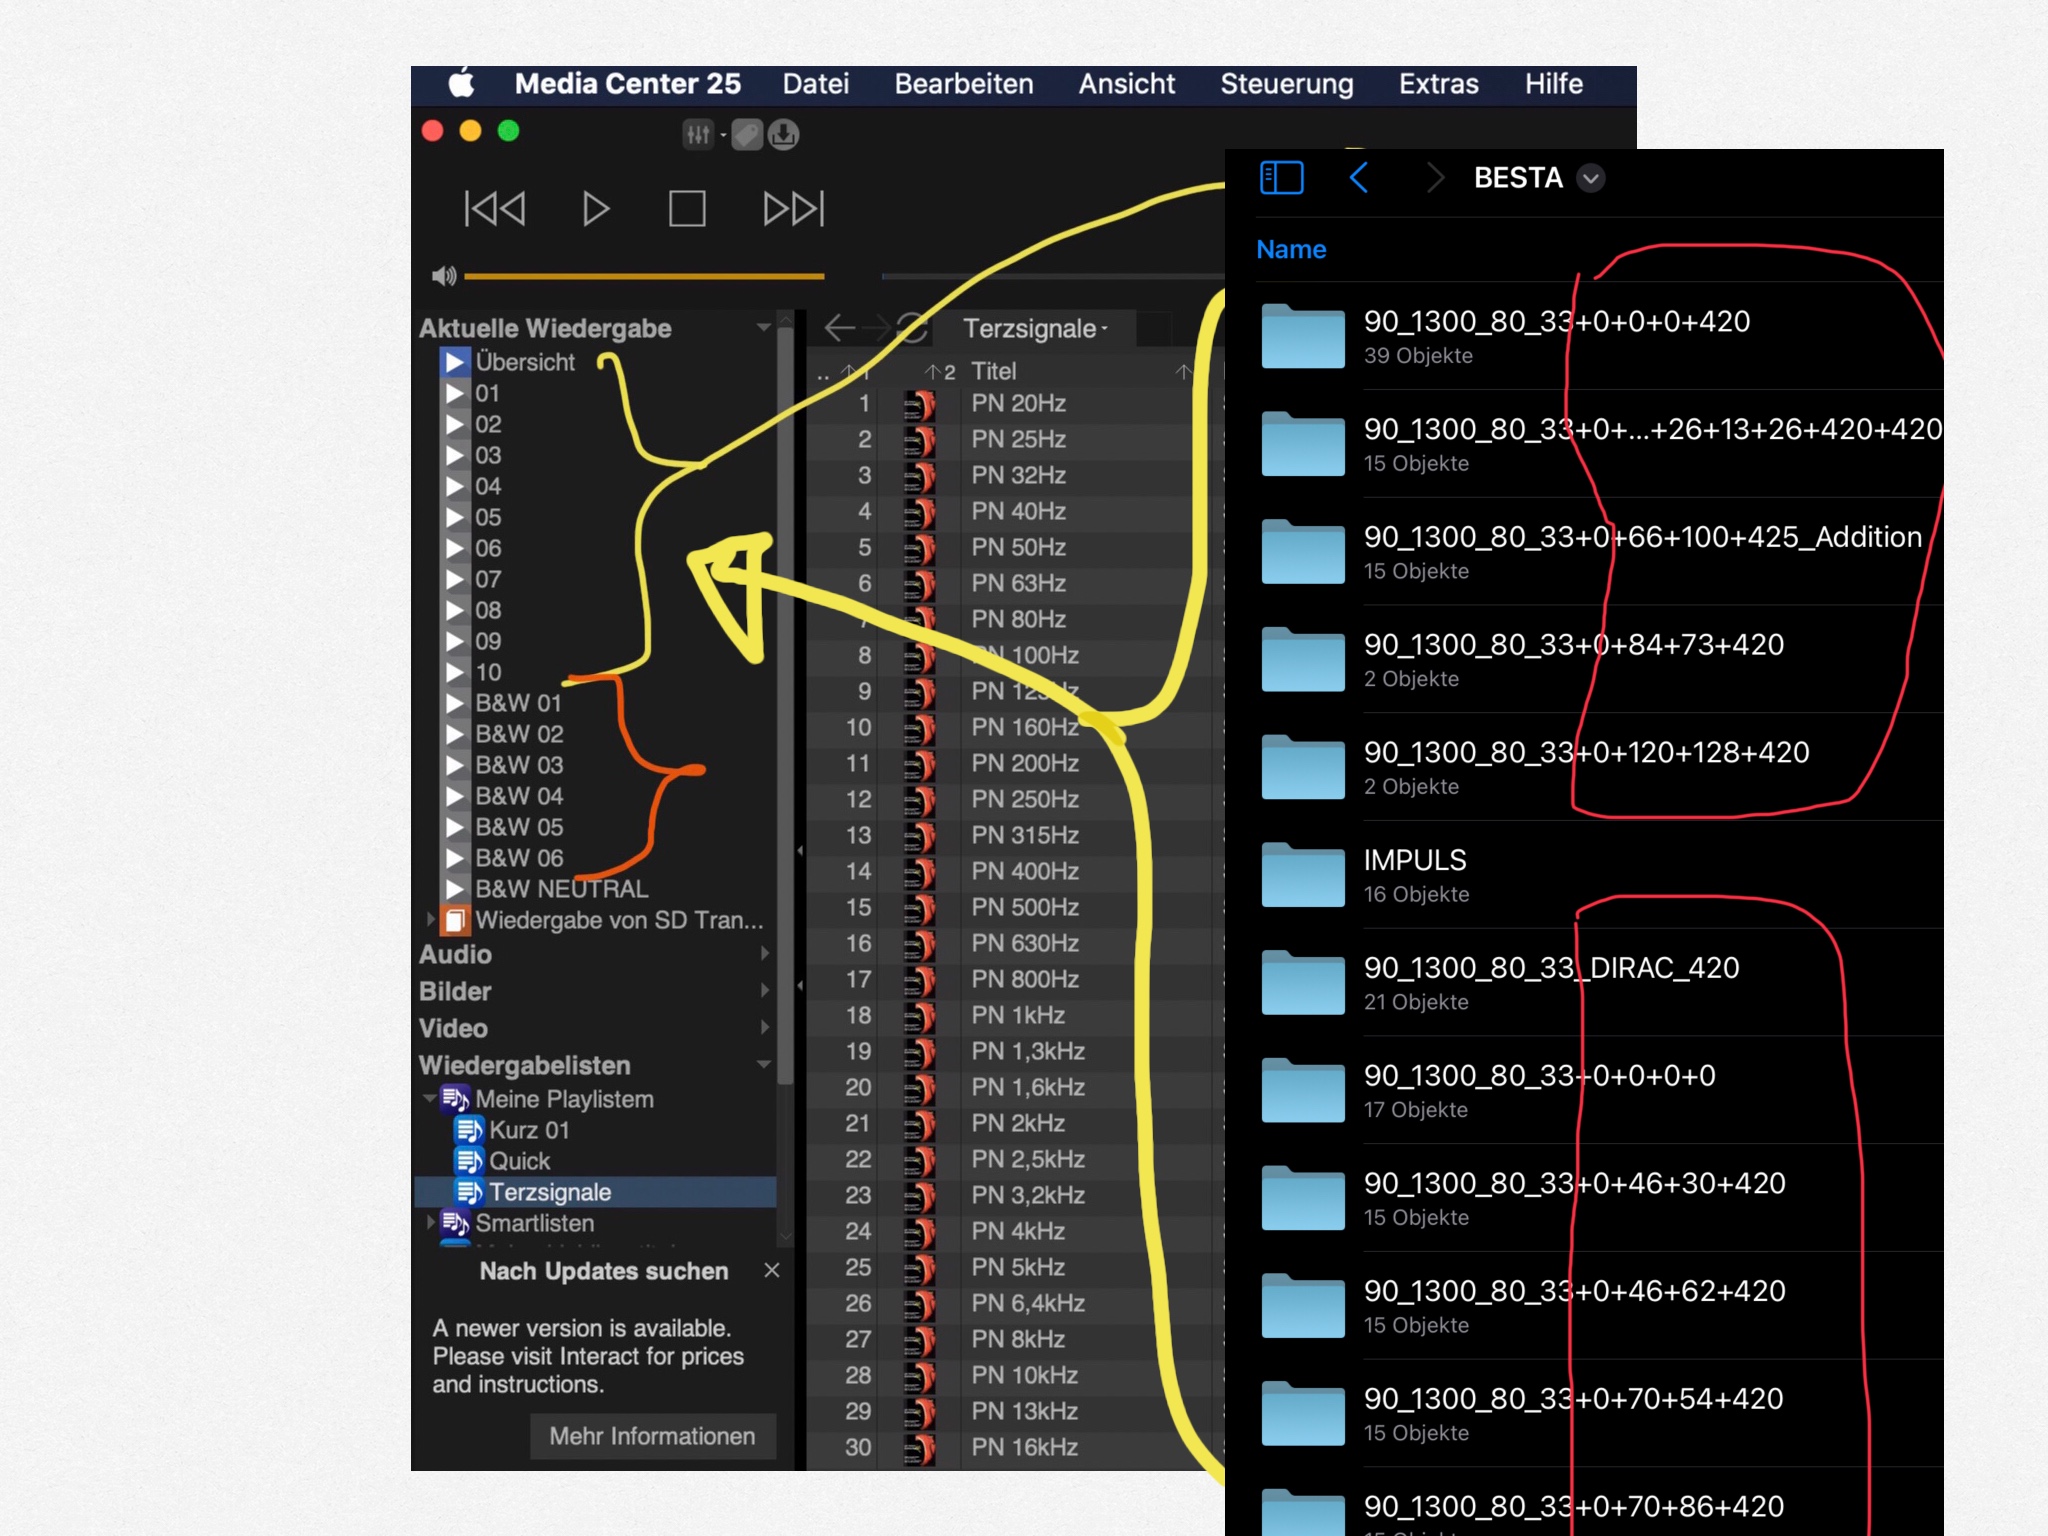2048x1536 pixels.
Task: Select zone 01 in the tree
Action: 487,393
